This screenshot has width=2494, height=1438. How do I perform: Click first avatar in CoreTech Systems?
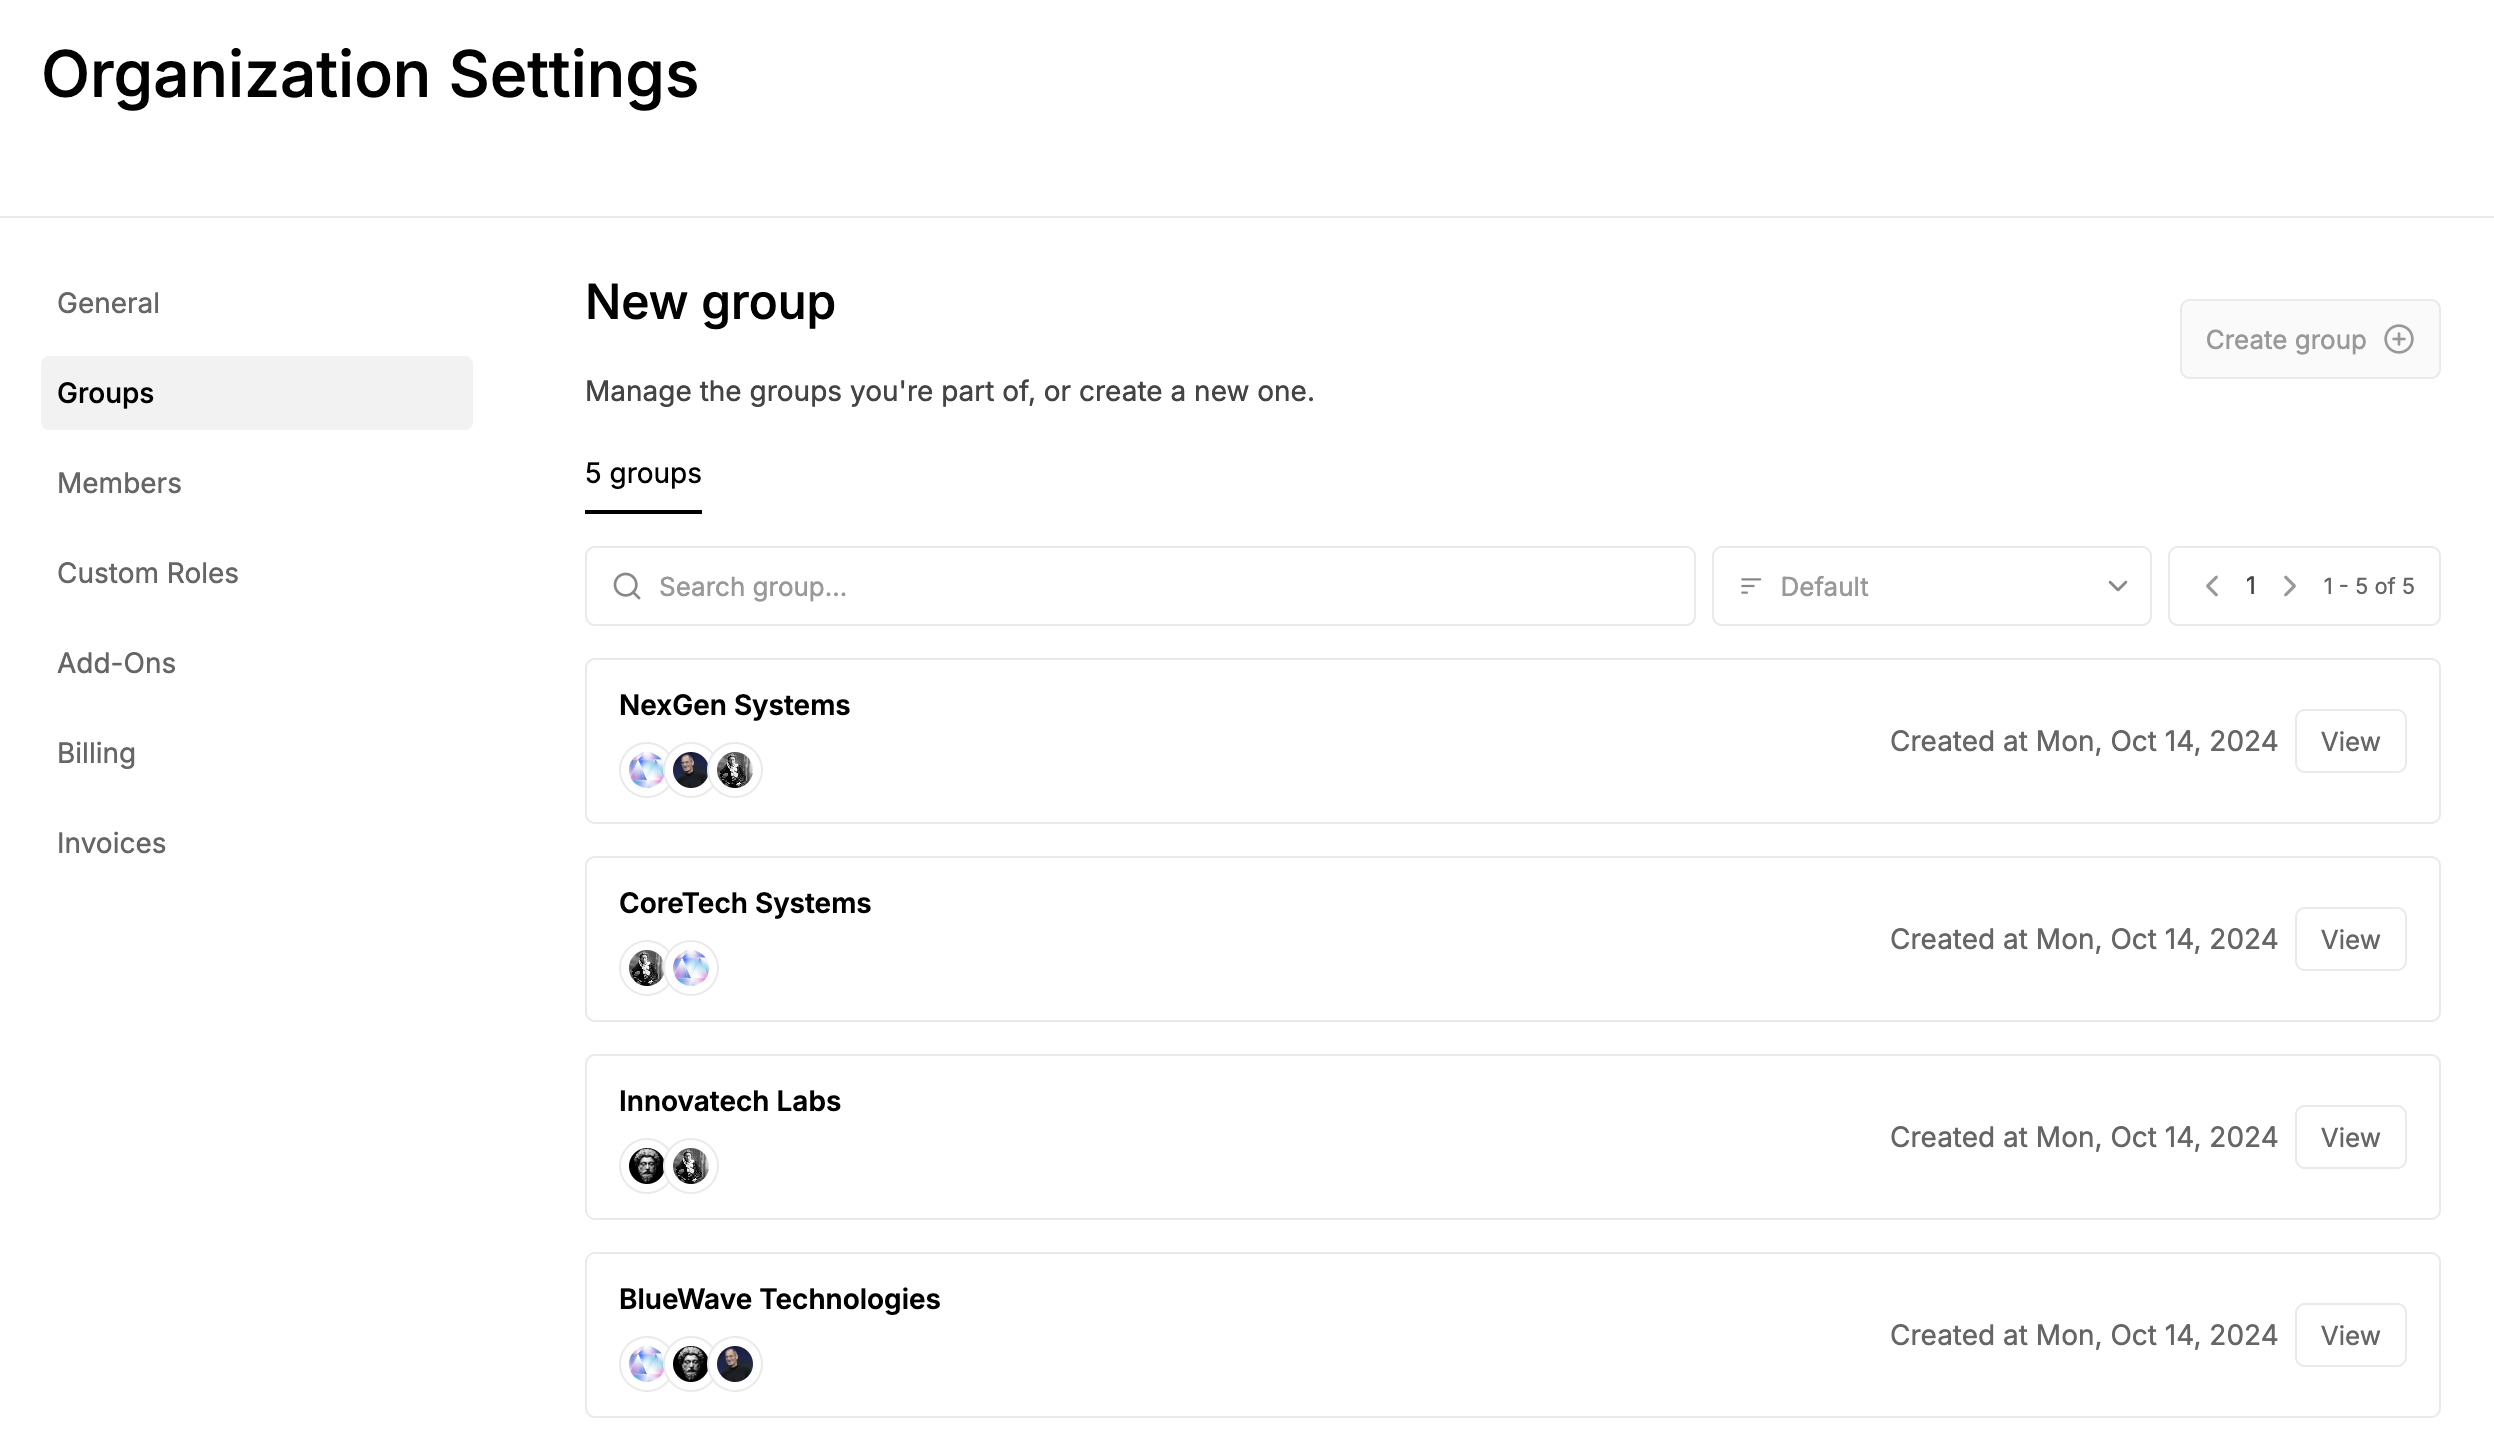pos(647,968)
